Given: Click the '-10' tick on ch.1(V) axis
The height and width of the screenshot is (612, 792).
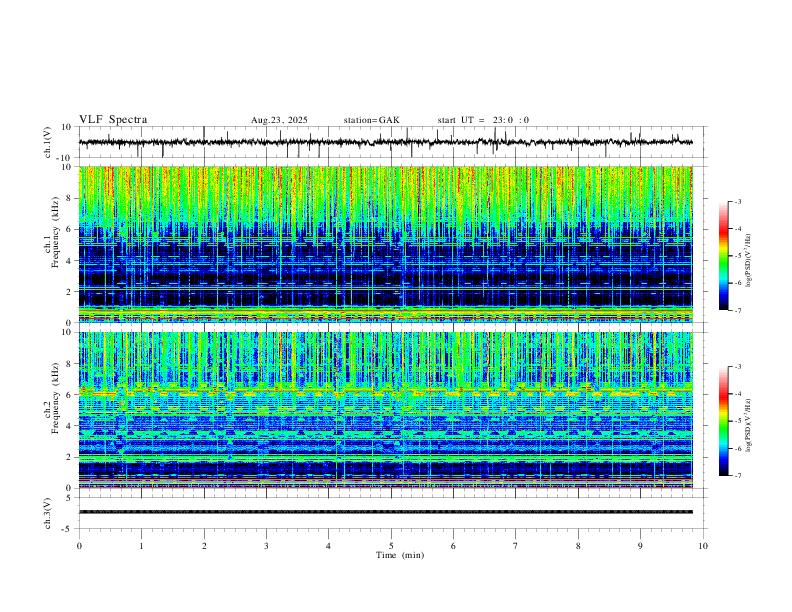Looking at the screenshot, I should 65,158.
